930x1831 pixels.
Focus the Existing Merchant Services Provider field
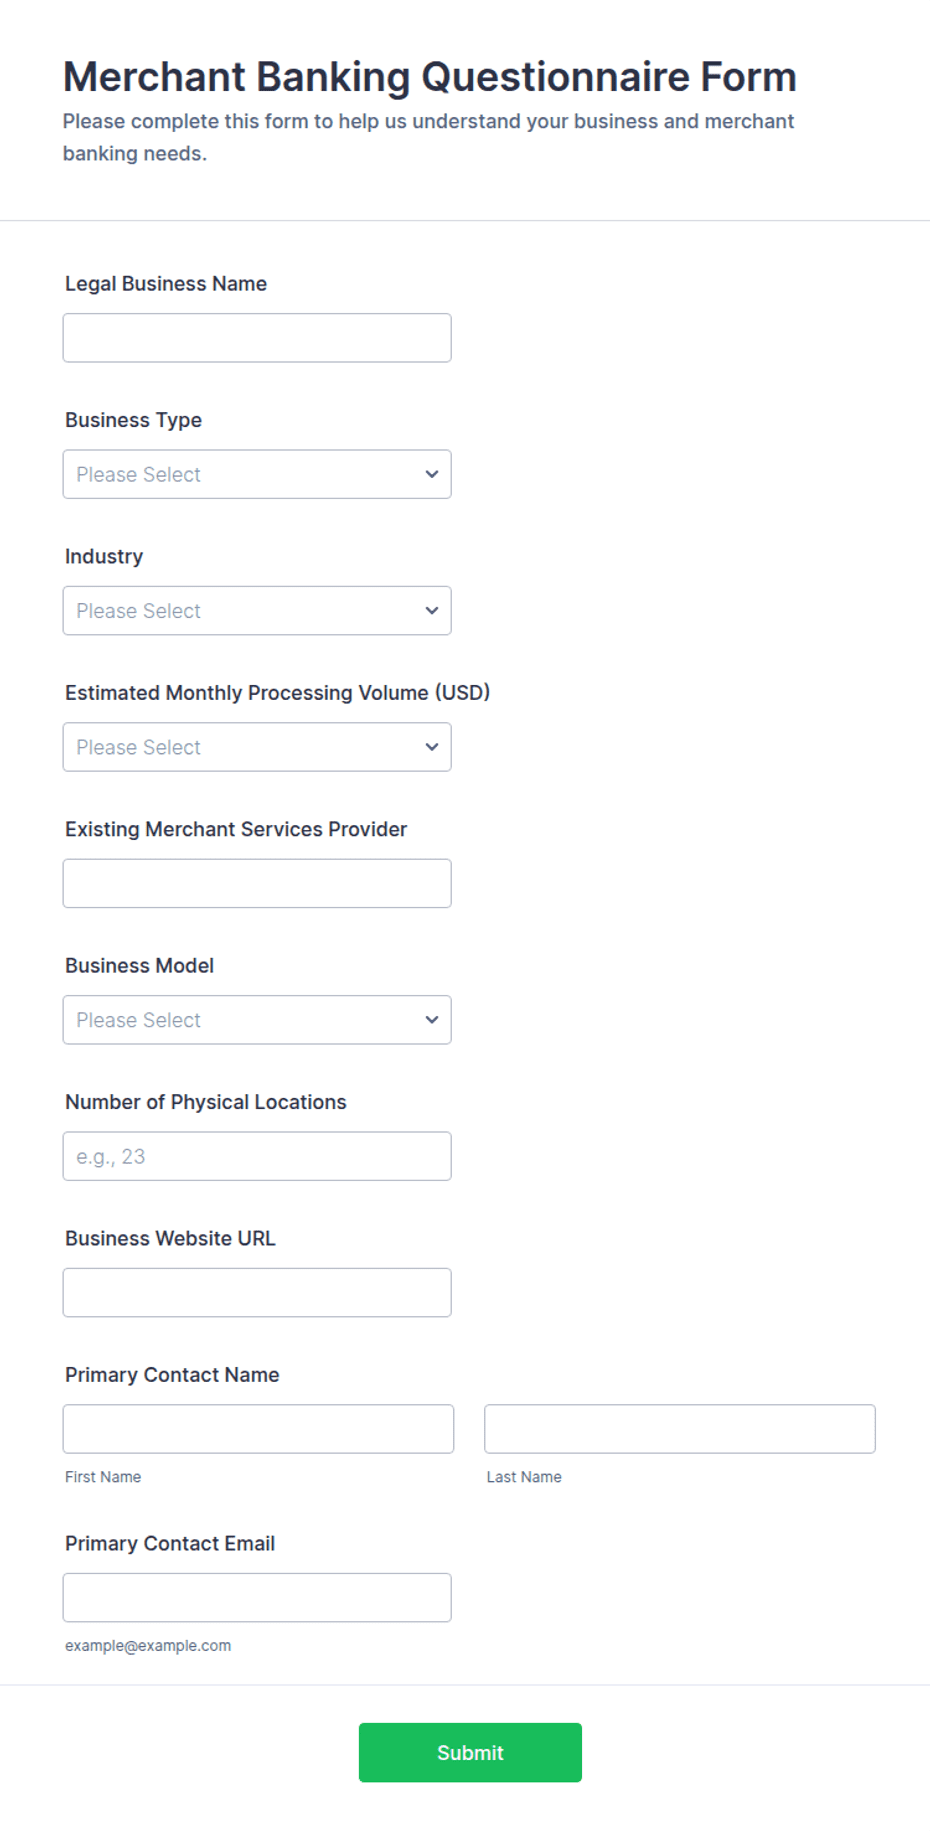[x=257, y=884]
